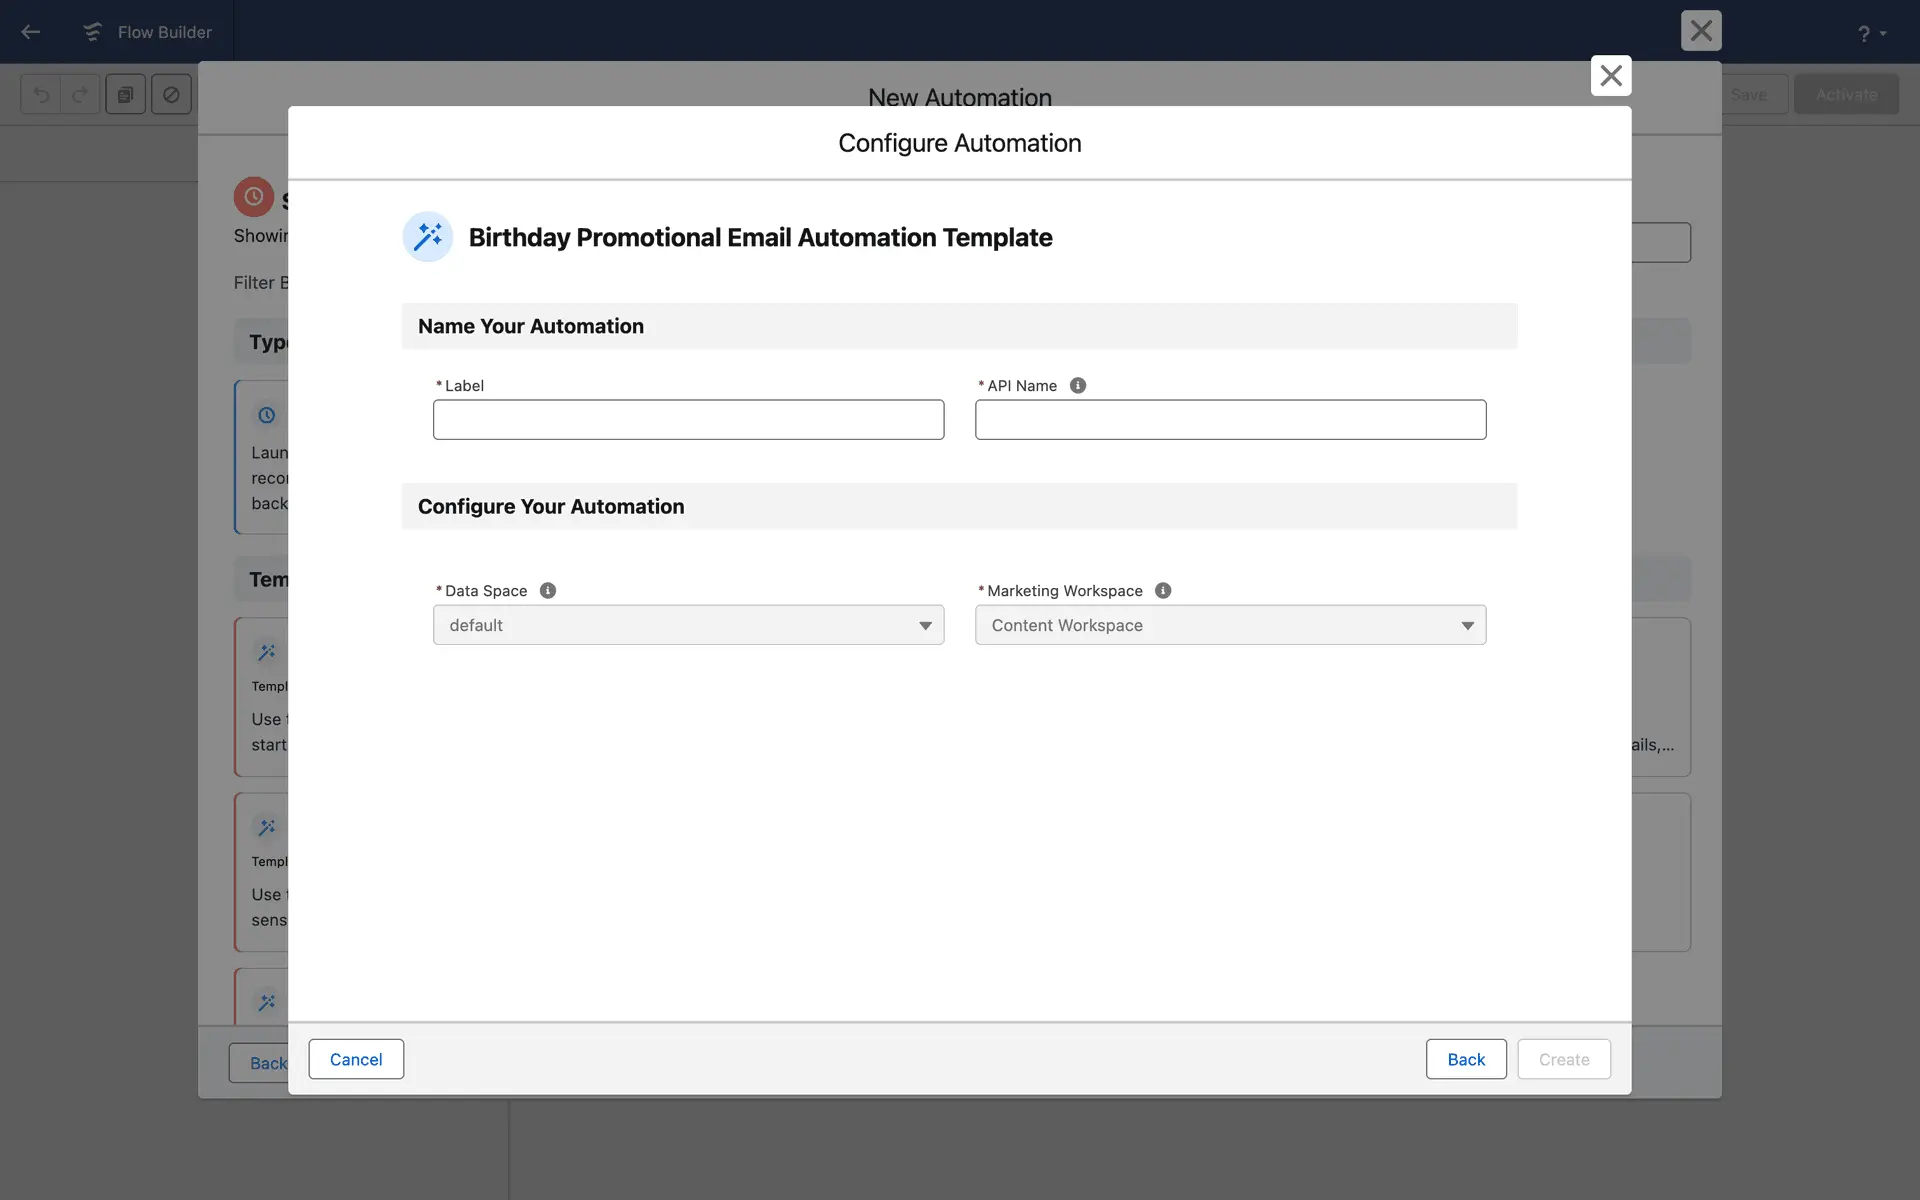
Task: Click the magic wand template icon
Action: coord(428,237)
